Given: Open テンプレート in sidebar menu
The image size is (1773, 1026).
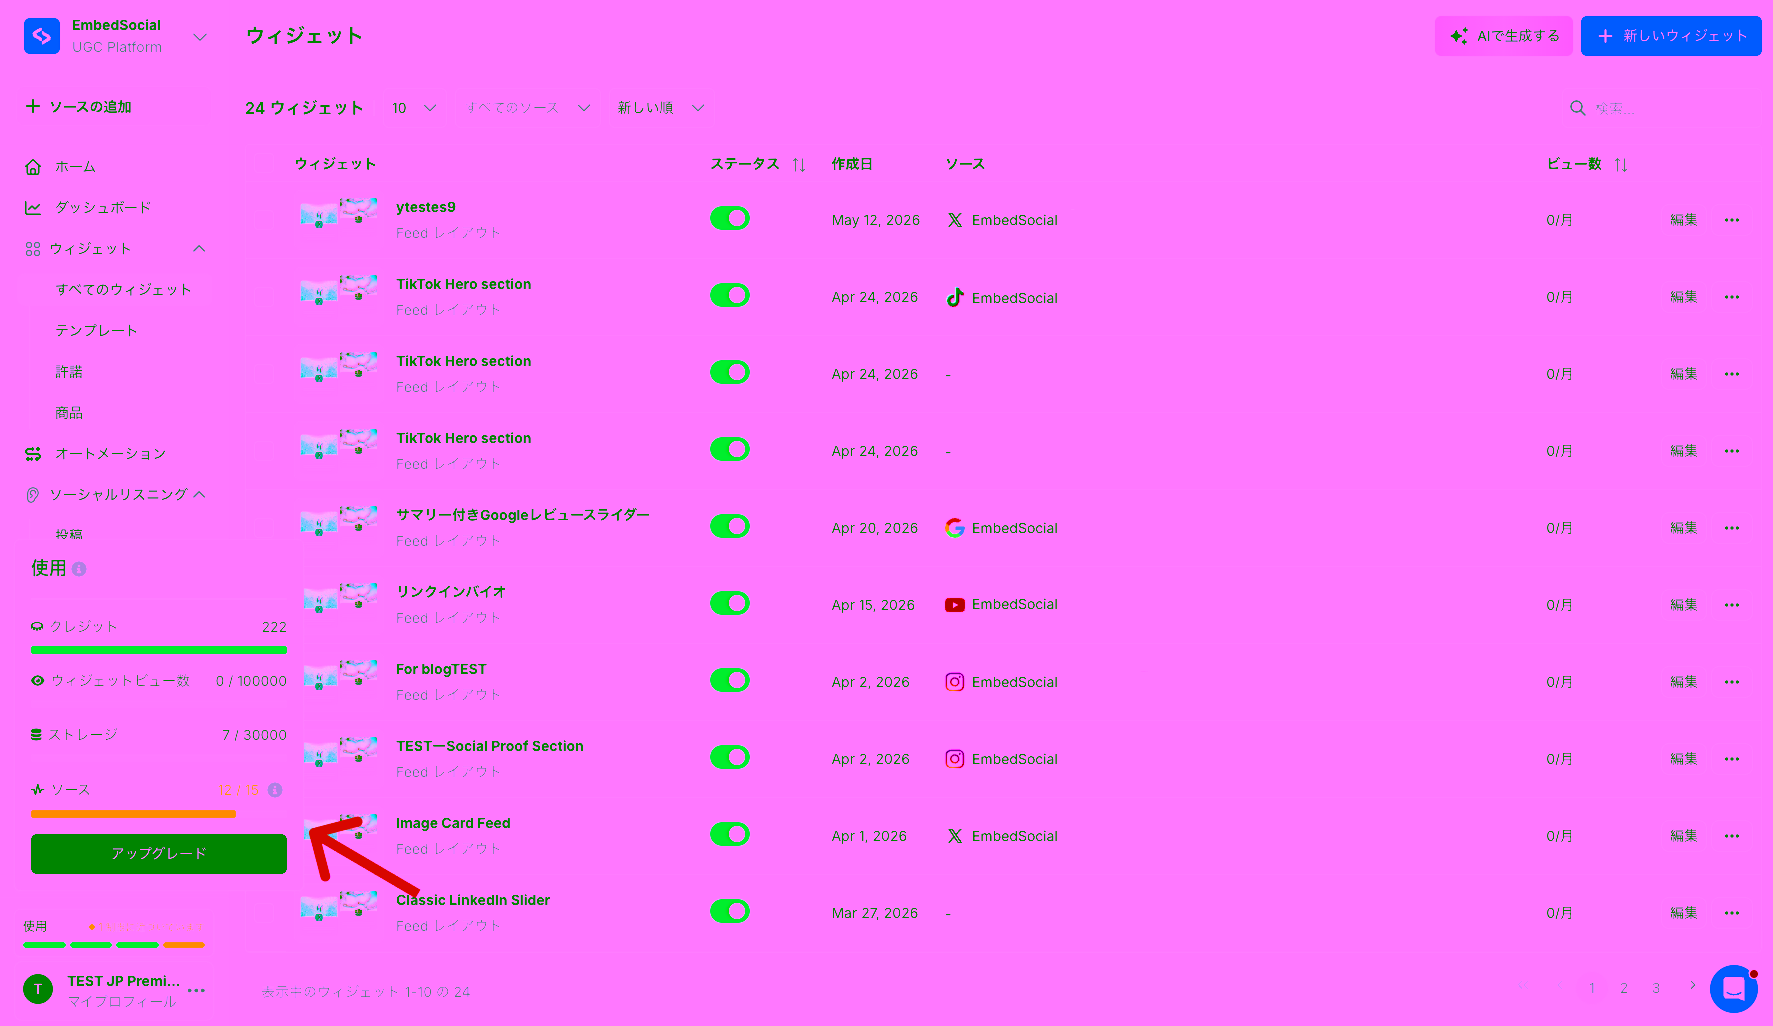Looking at the screenshot, I should (x=97, y=330).
